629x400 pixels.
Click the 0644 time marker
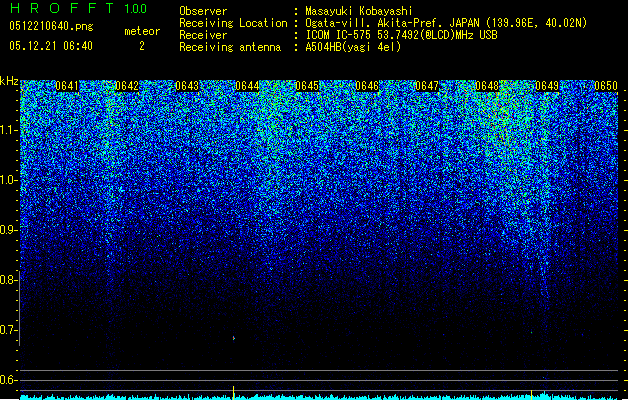(x=247, y=86)
